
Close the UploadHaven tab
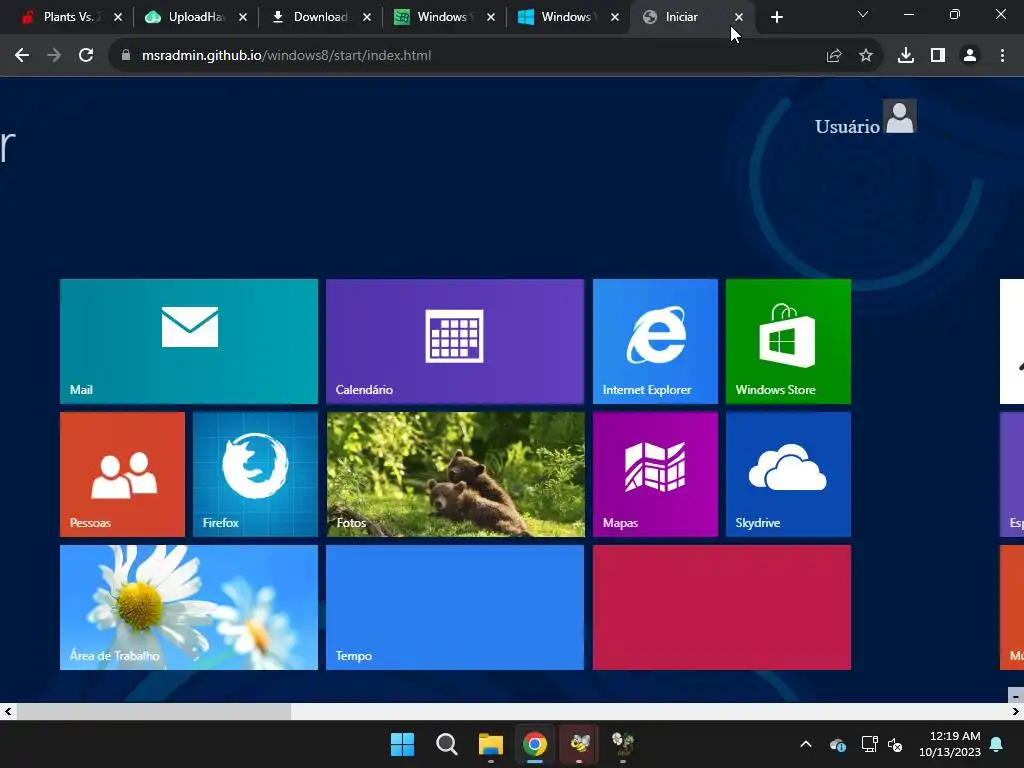pos(243,17)
